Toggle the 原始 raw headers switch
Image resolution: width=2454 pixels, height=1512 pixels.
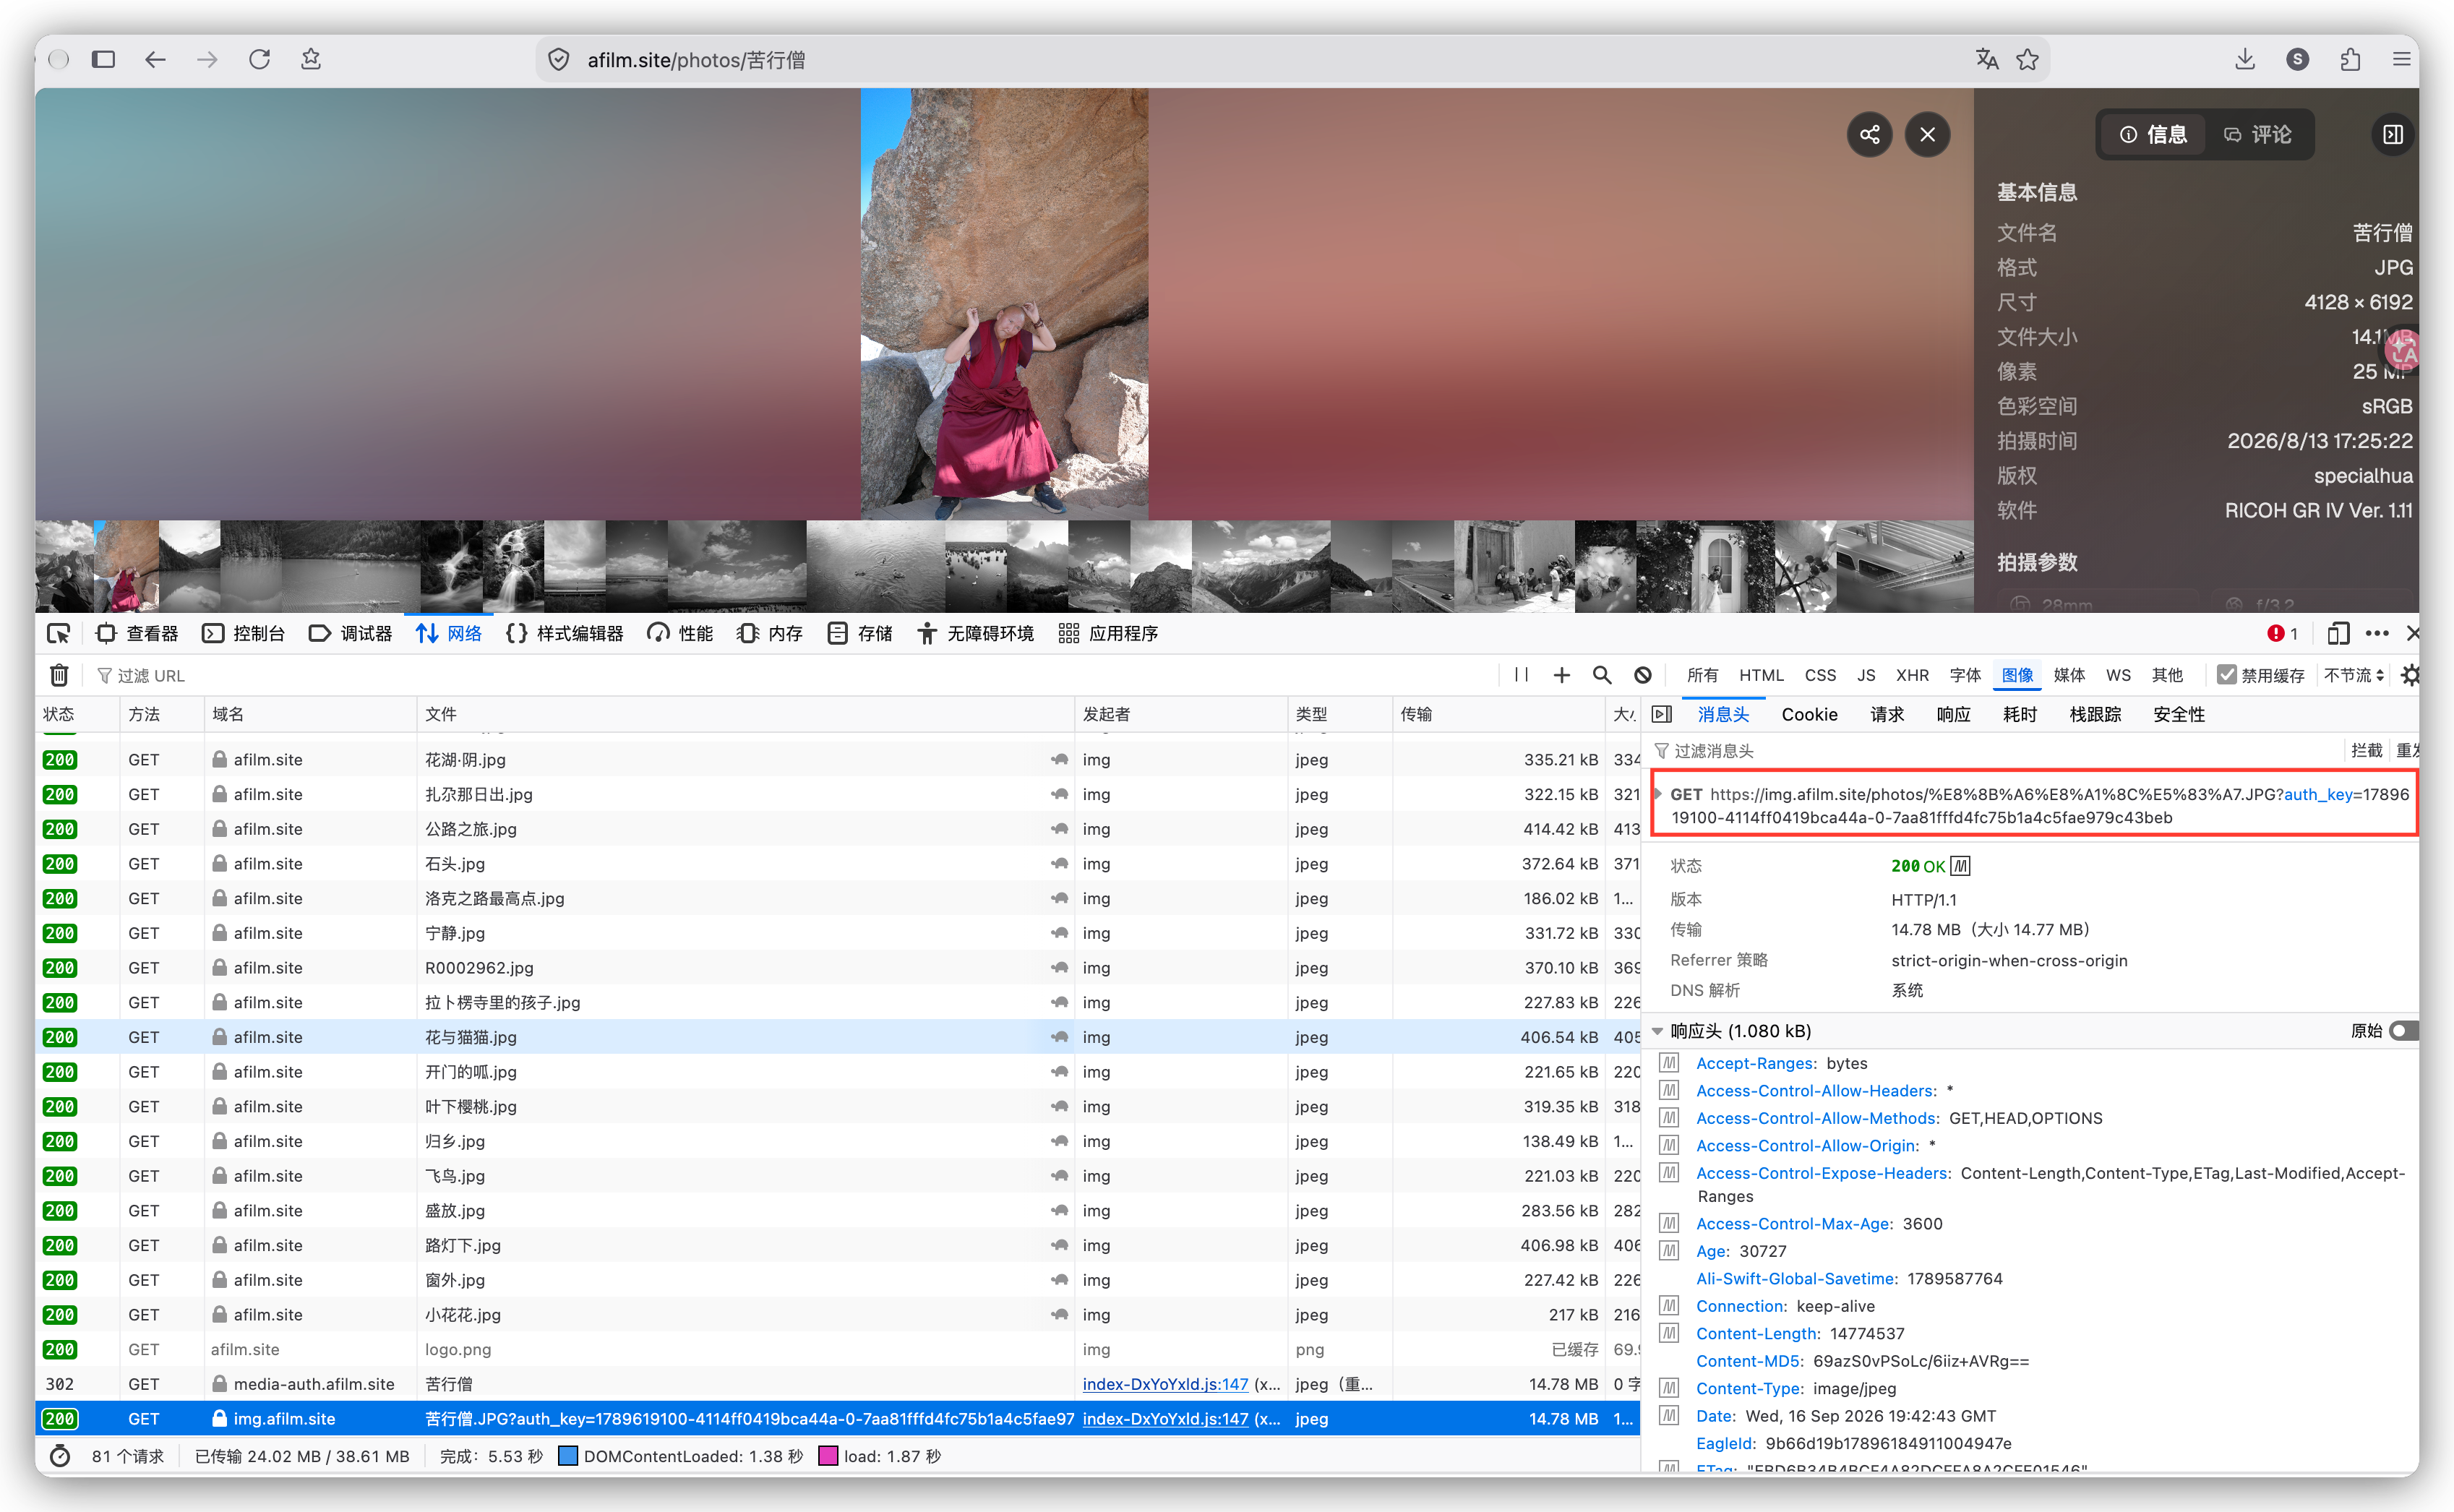2404,1030
